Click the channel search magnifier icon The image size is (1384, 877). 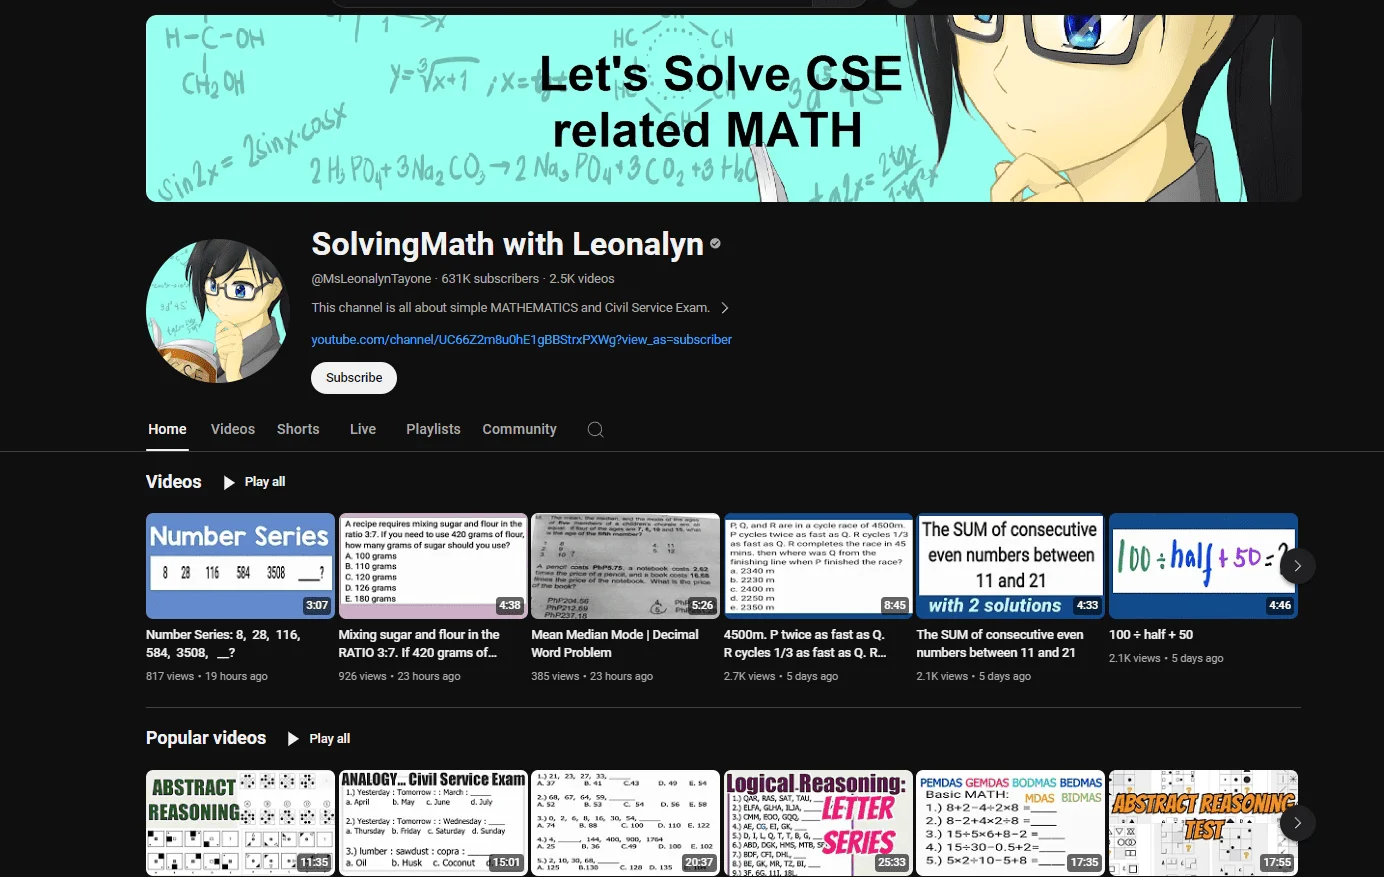pos(595,429)
